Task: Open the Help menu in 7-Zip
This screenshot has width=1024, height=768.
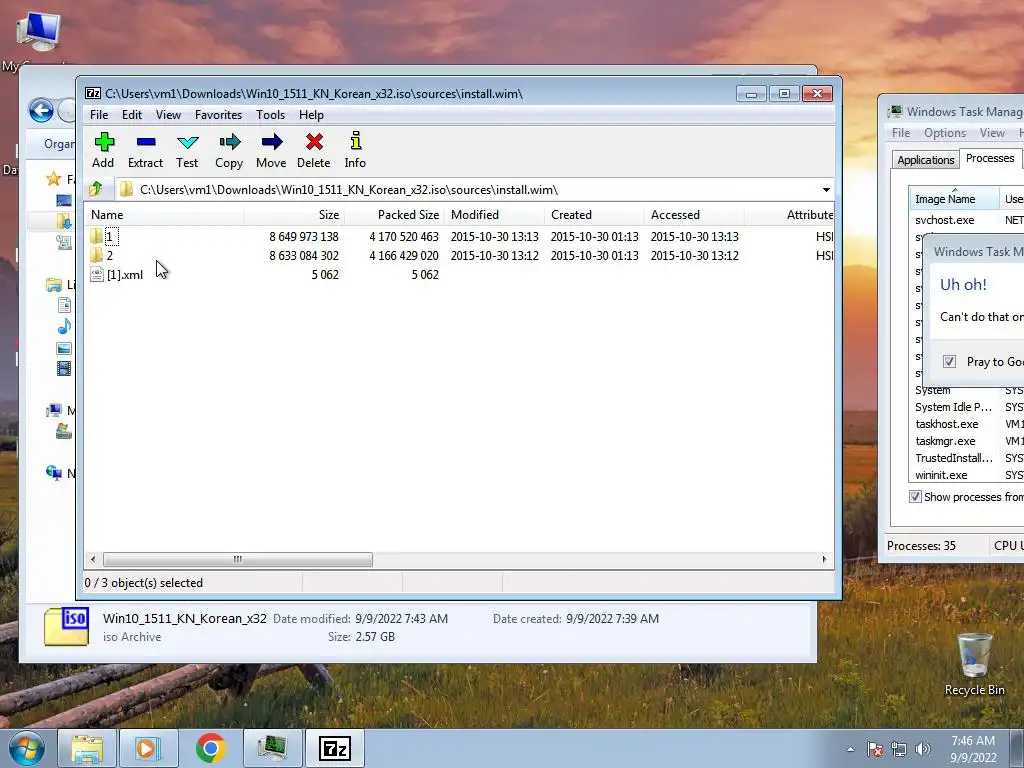Action: (312, 115)
